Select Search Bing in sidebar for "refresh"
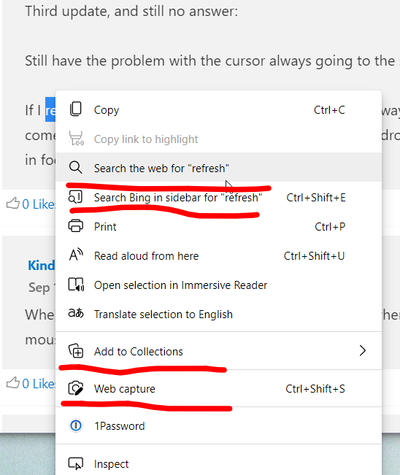This screenshot has height=475, width=400. (x=219, y=197)
